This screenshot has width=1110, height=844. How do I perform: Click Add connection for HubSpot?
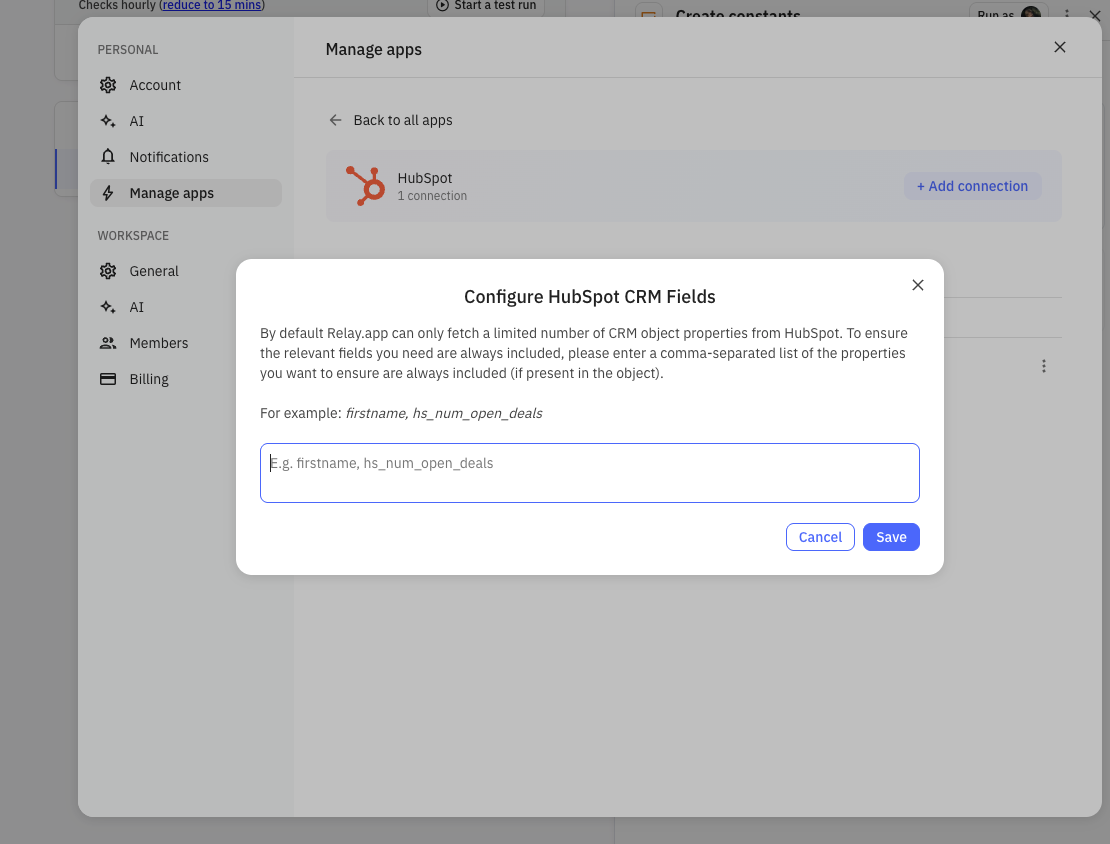pyautogui.click(x=972, y=186)
